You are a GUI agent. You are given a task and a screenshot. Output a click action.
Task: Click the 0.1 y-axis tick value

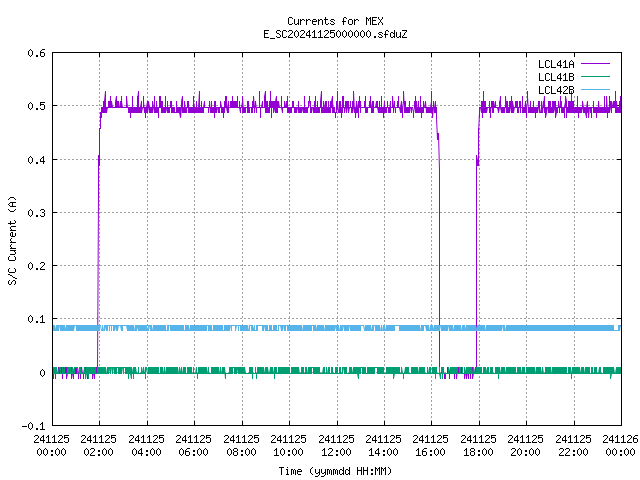coord(37,319)
